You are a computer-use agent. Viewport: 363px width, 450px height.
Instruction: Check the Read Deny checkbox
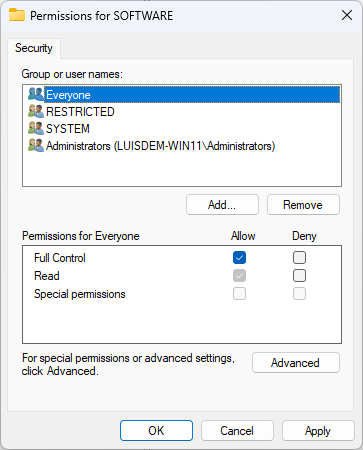pyautogui.click(x=299, y=276)
